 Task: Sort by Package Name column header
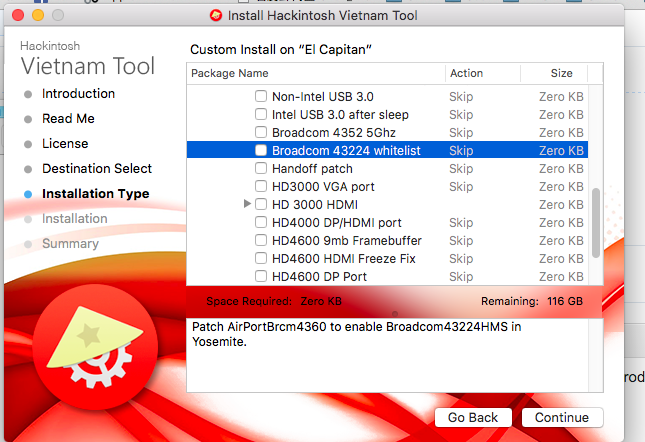tap(315, 73)
